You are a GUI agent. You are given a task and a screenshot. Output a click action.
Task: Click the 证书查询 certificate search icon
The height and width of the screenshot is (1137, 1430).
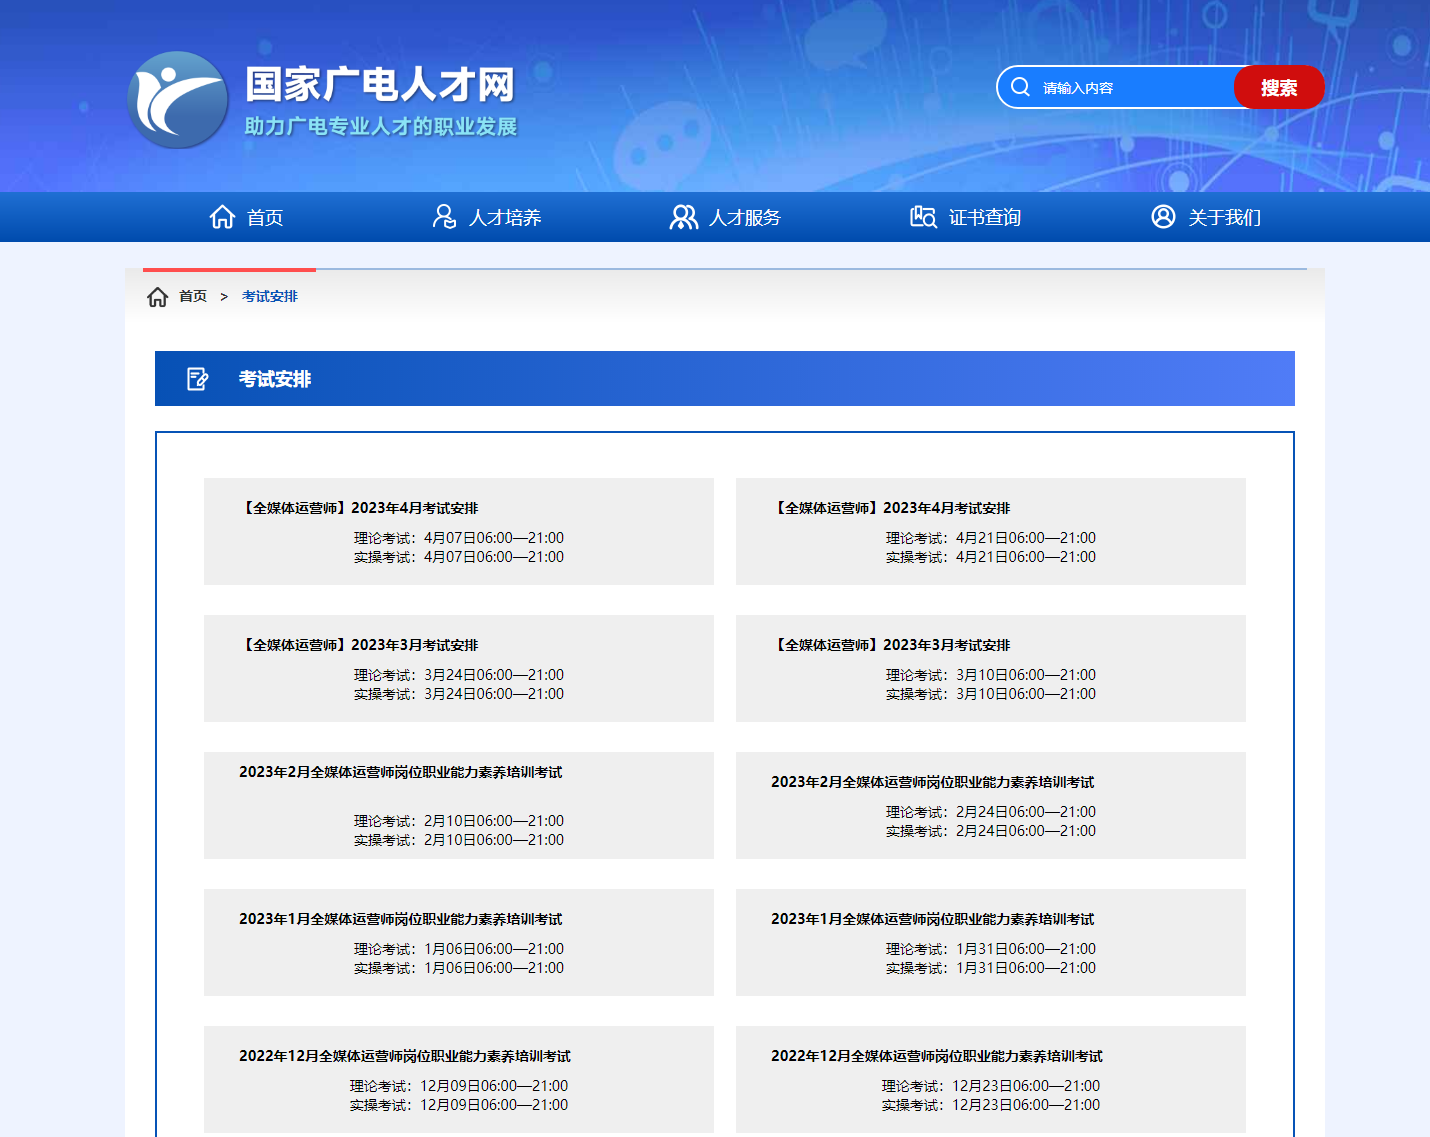[x=923, y=216]
